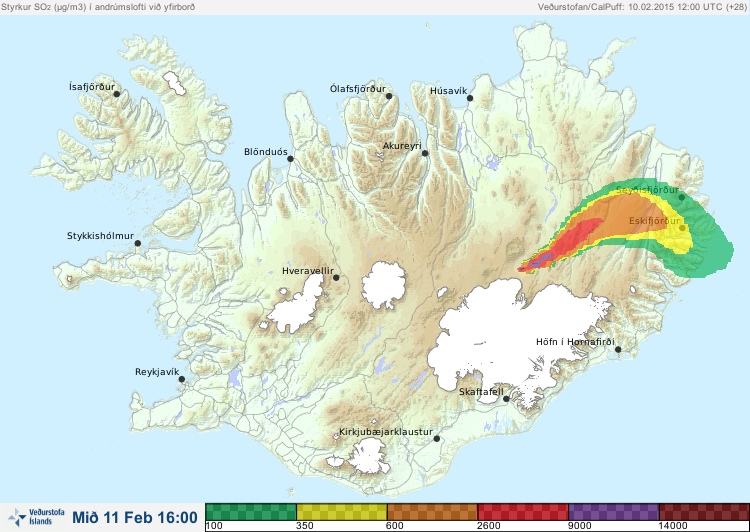Click the orange 600 legend swatch

coord(432,511)
